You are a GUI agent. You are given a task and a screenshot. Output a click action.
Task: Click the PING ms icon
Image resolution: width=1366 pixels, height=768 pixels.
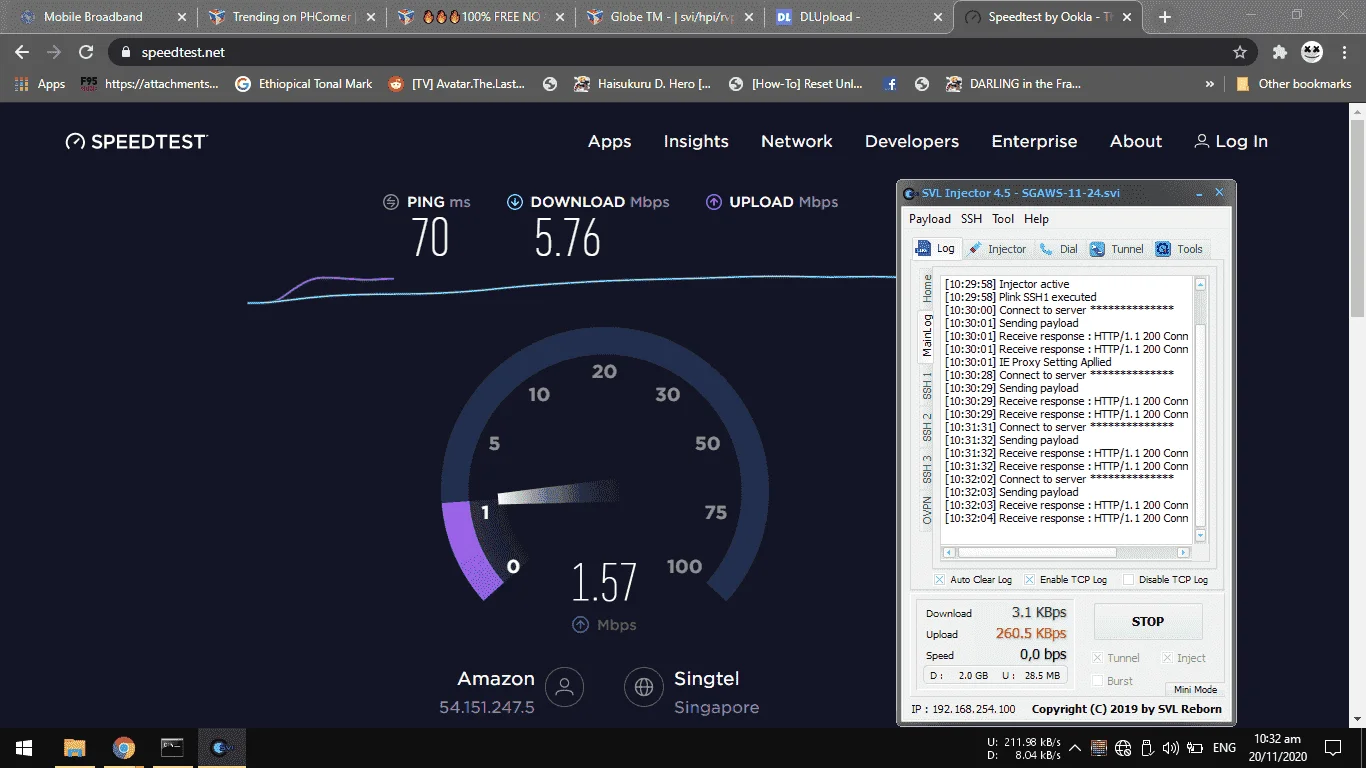coord(391,202)
